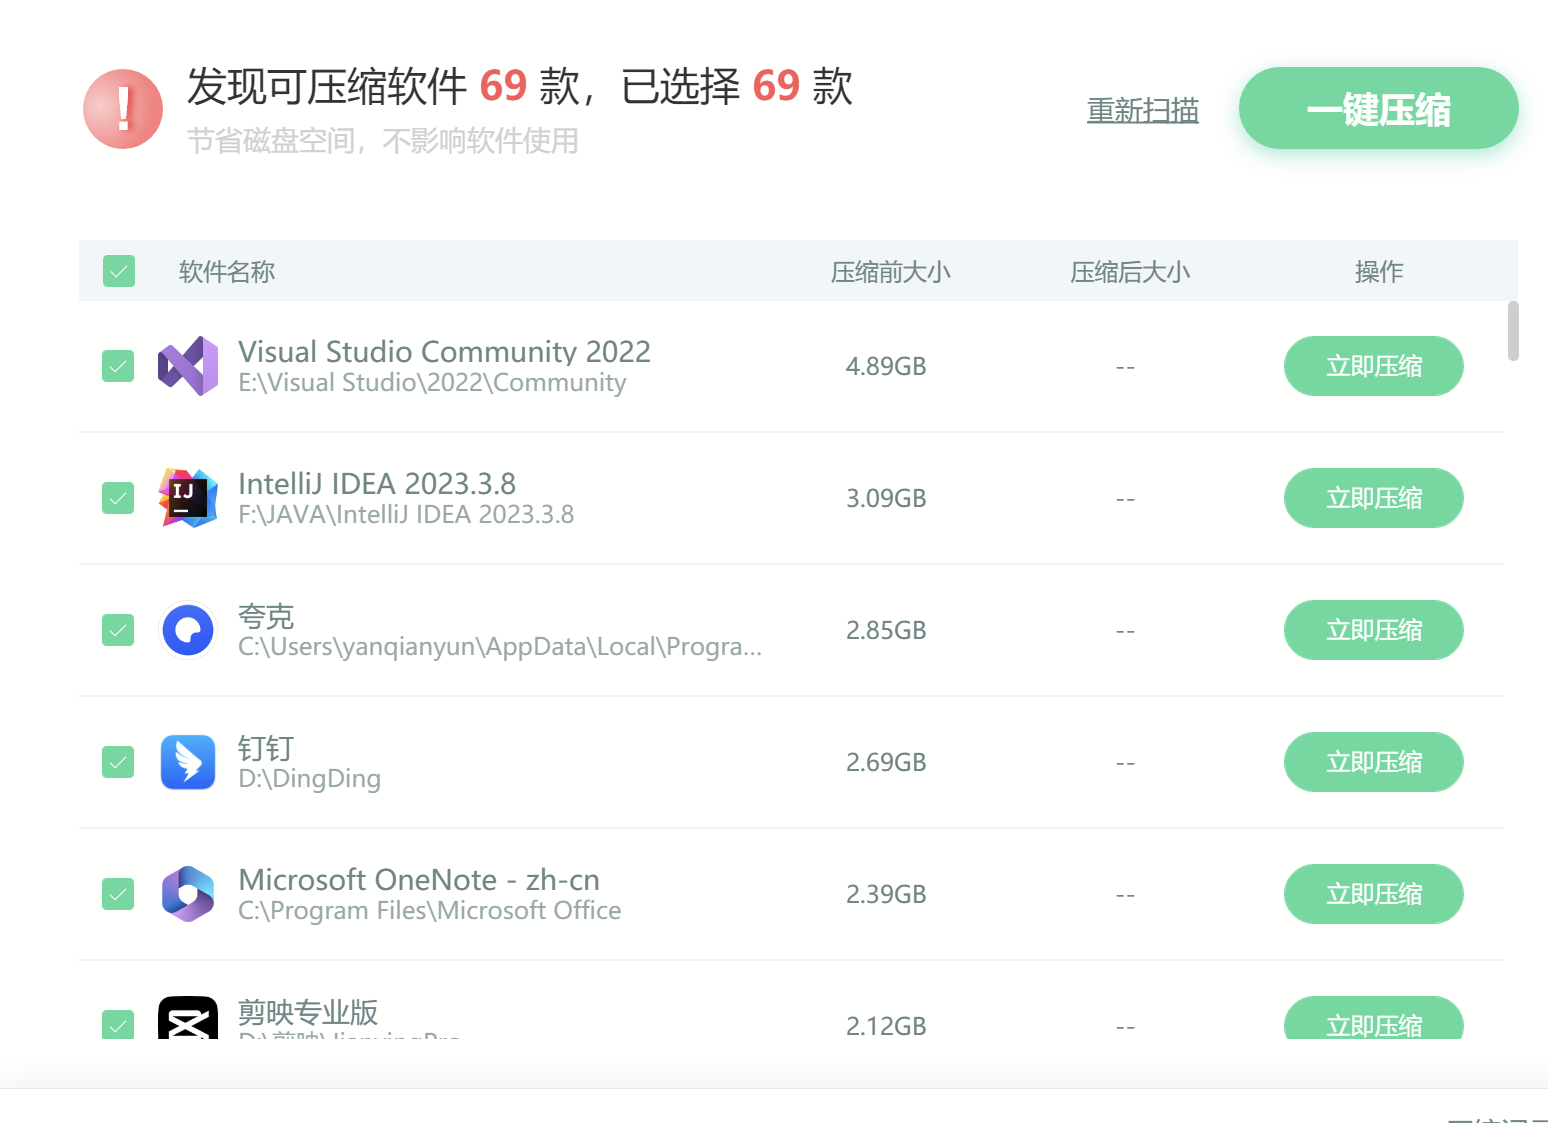Image resolution: width=1548 pixels, height=1123 pixels.
Task: Click the E:\Visual Studio\2022\Community path
Action: pyautogui.click(x=432, y=383)
